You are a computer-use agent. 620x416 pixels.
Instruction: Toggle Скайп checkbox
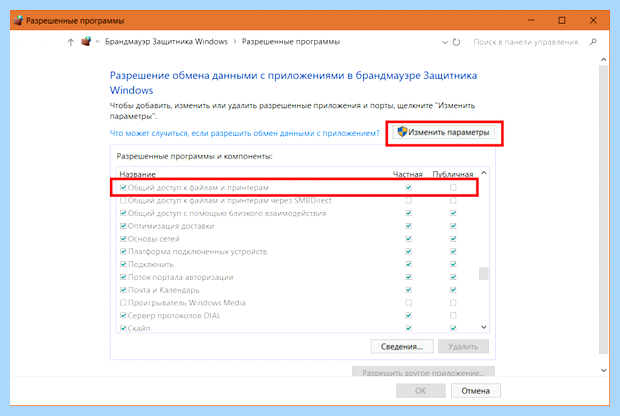click(x=123, y=328)
